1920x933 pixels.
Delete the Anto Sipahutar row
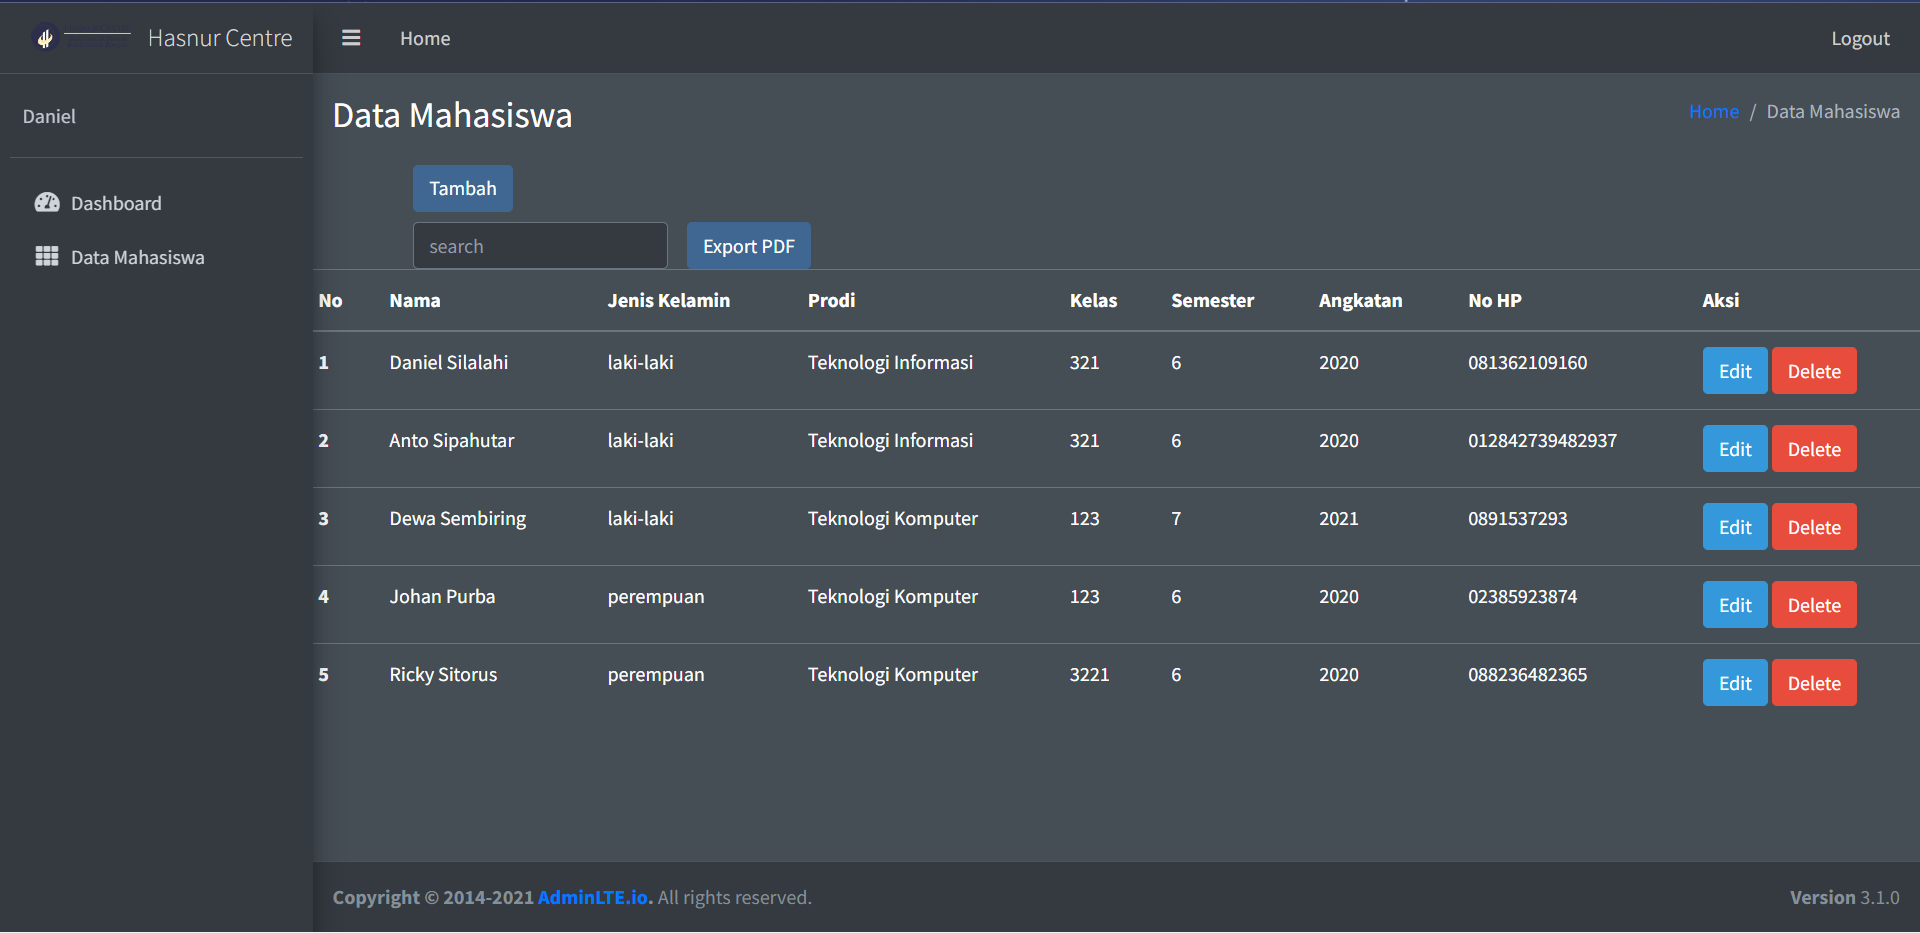(1813, 448)
